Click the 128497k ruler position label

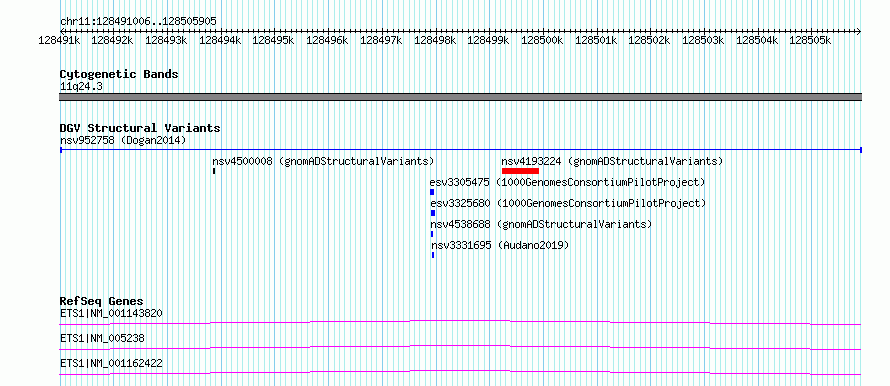coord(381,40)
